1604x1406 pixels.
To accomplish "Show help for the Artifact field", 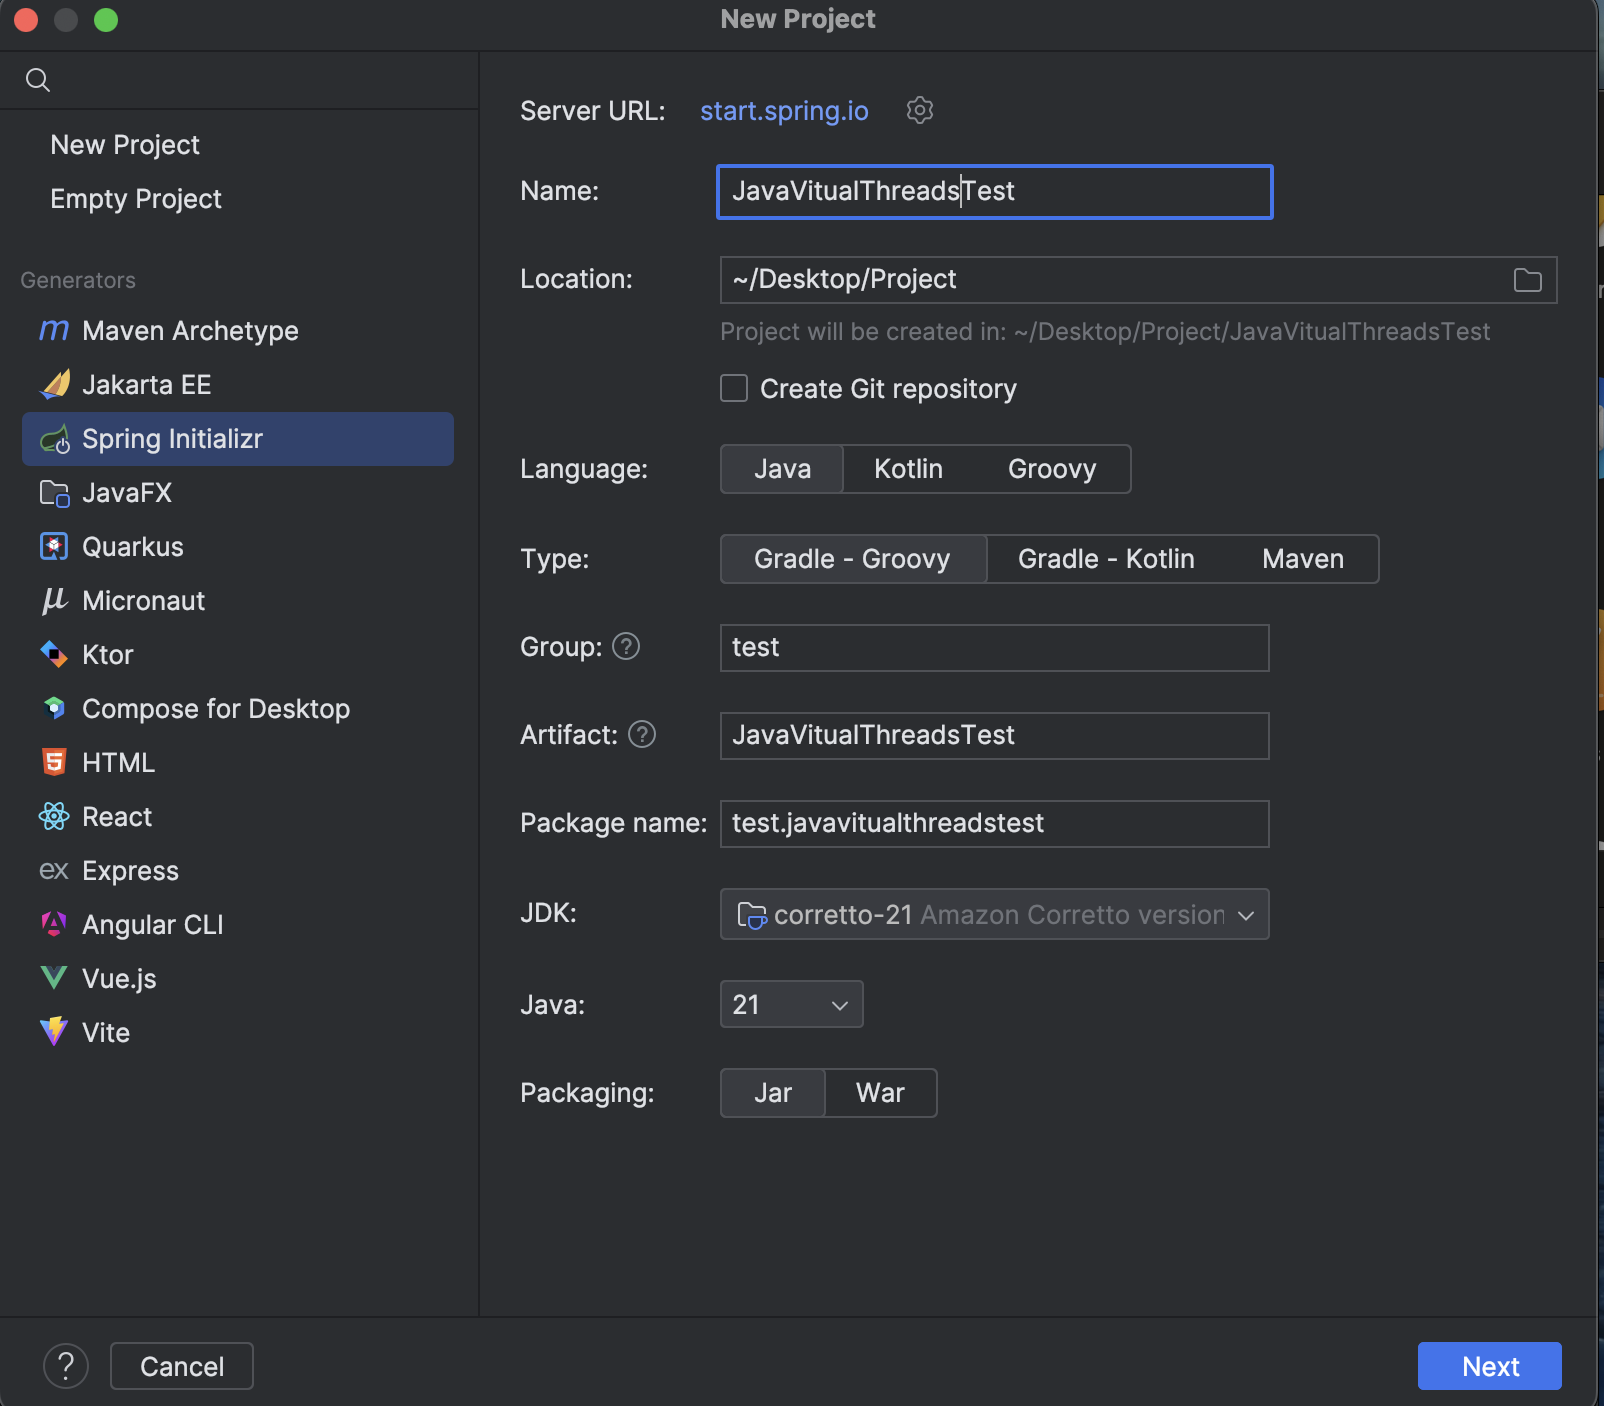I will pos(642,735).
